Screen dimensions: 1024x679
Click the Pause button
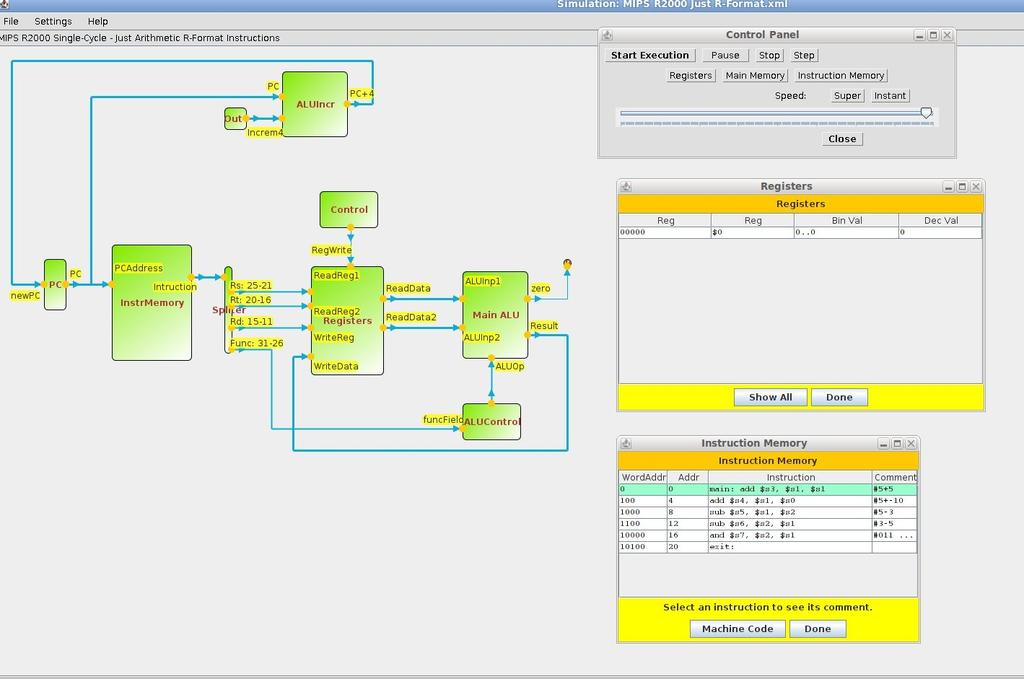pyautogui.click(x=725, y=55)
